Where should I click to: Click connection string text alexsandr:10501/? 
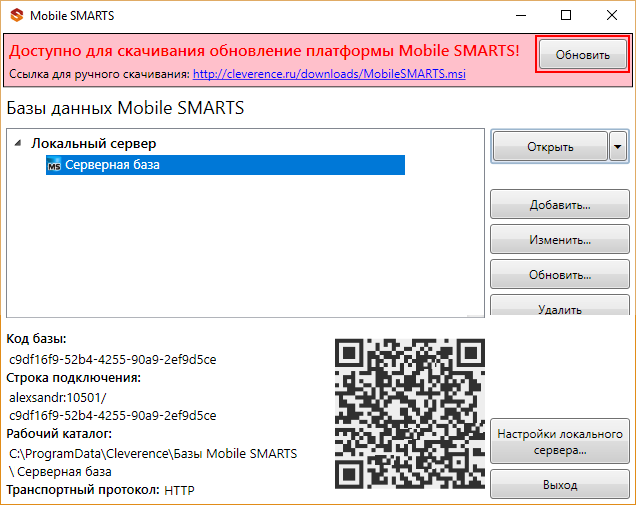[x=58, y=398]
